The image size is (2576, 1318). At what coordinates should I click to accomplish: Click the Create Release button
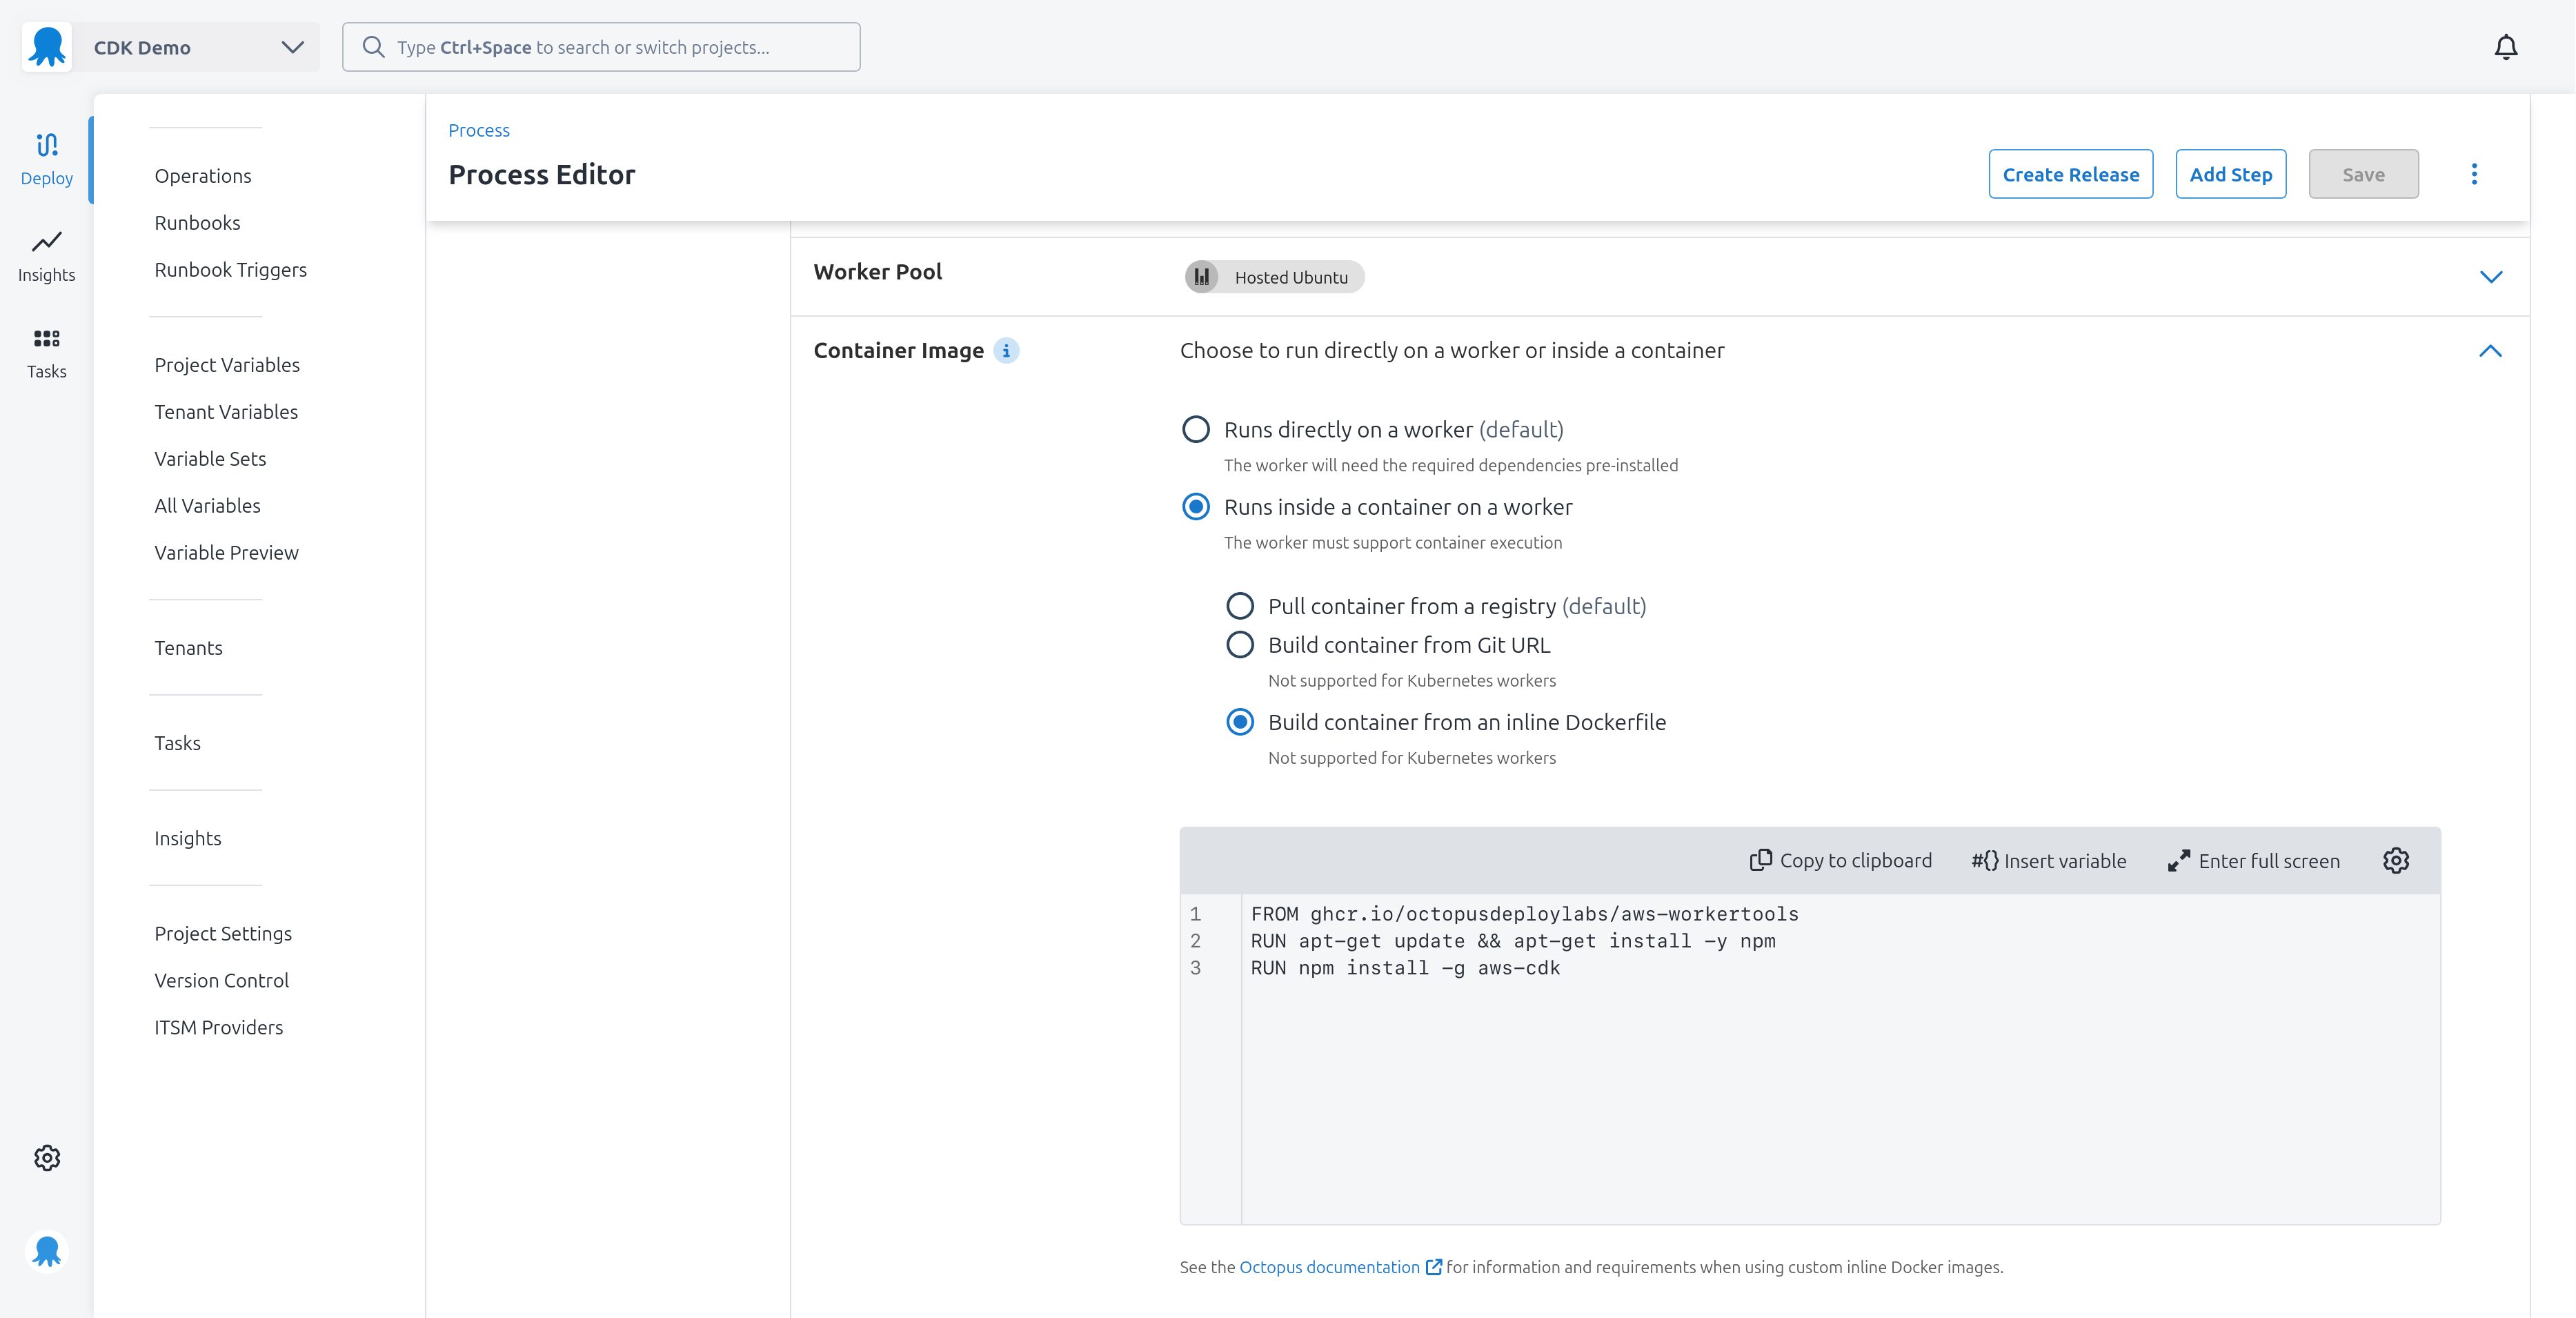2071,173
